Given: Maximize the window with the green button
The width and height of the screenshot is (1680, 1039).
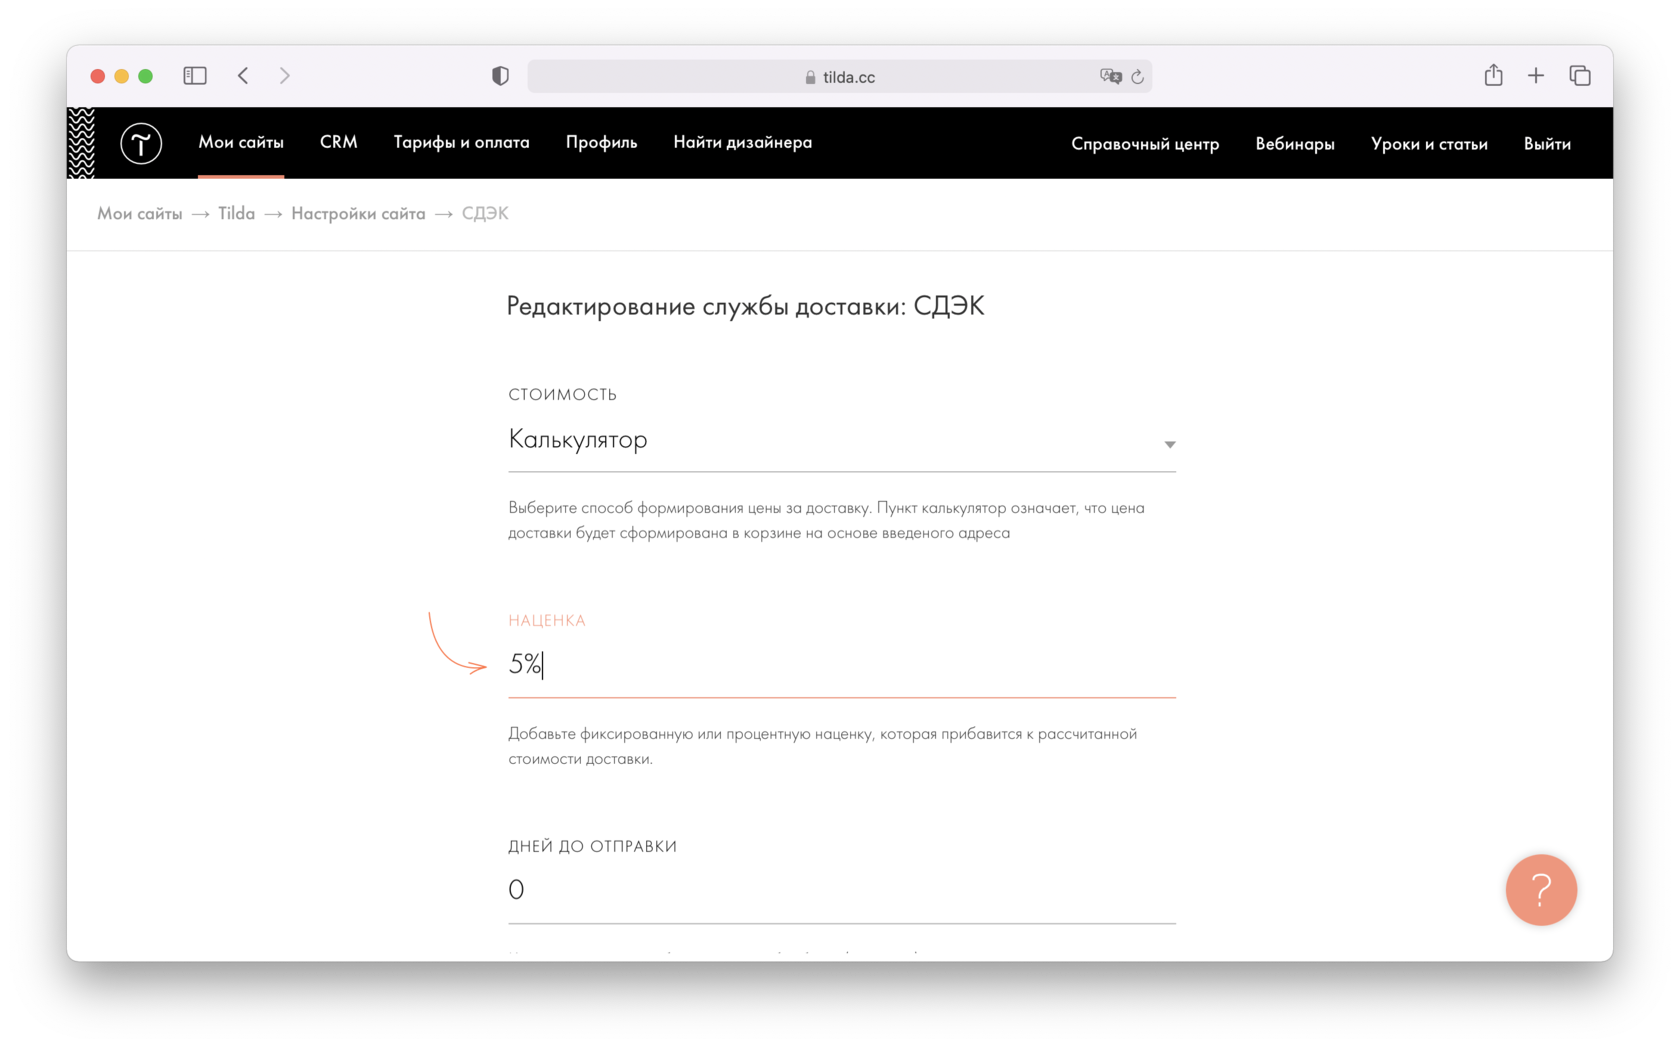Looking at the screenshot, I should coord(146,76).
